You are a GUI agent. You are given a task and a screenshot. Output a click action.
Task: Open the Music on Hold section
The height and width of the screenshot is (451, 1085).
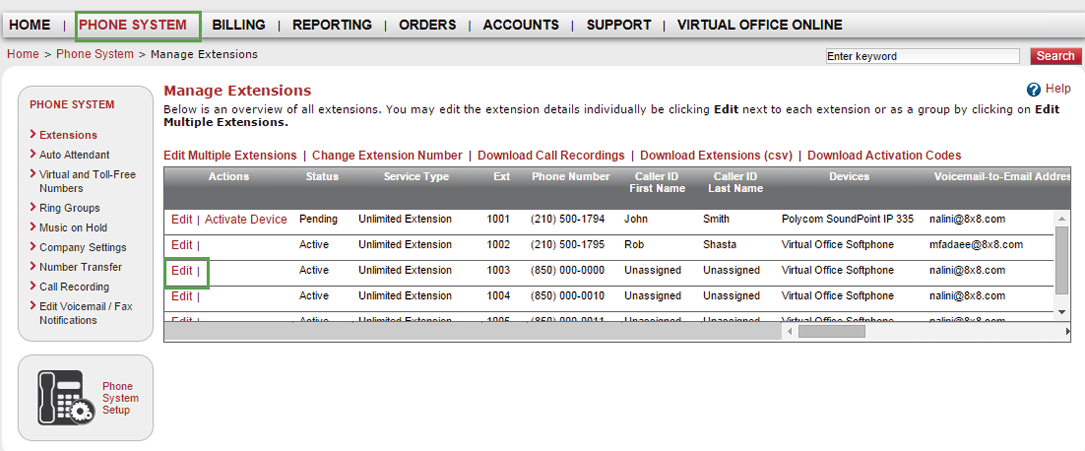pos(73,228)
